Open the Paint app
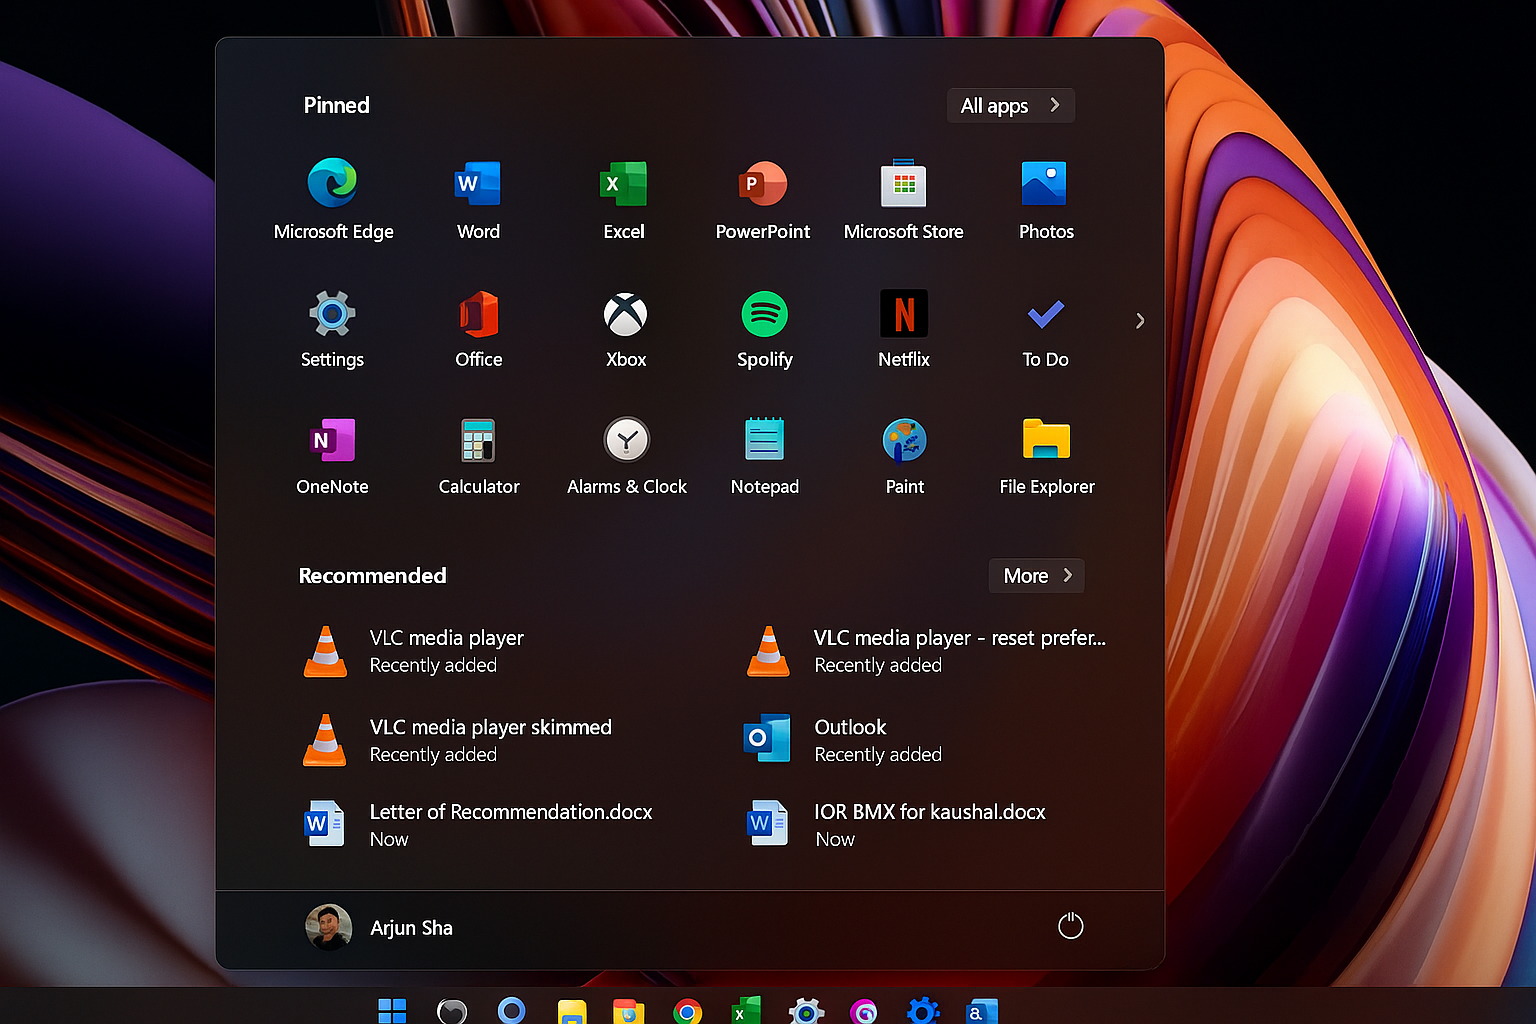Image resolution: width=1536 pixels, height=1024 pixels. [904, 456]
